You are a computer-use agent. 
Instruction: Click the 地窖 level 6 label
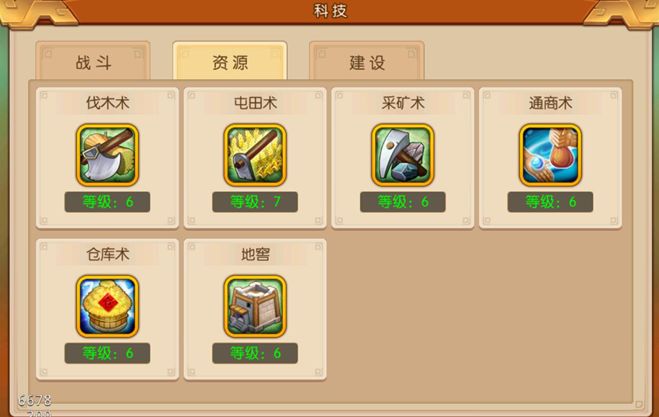pyautogui.click(x=255, y=353)
